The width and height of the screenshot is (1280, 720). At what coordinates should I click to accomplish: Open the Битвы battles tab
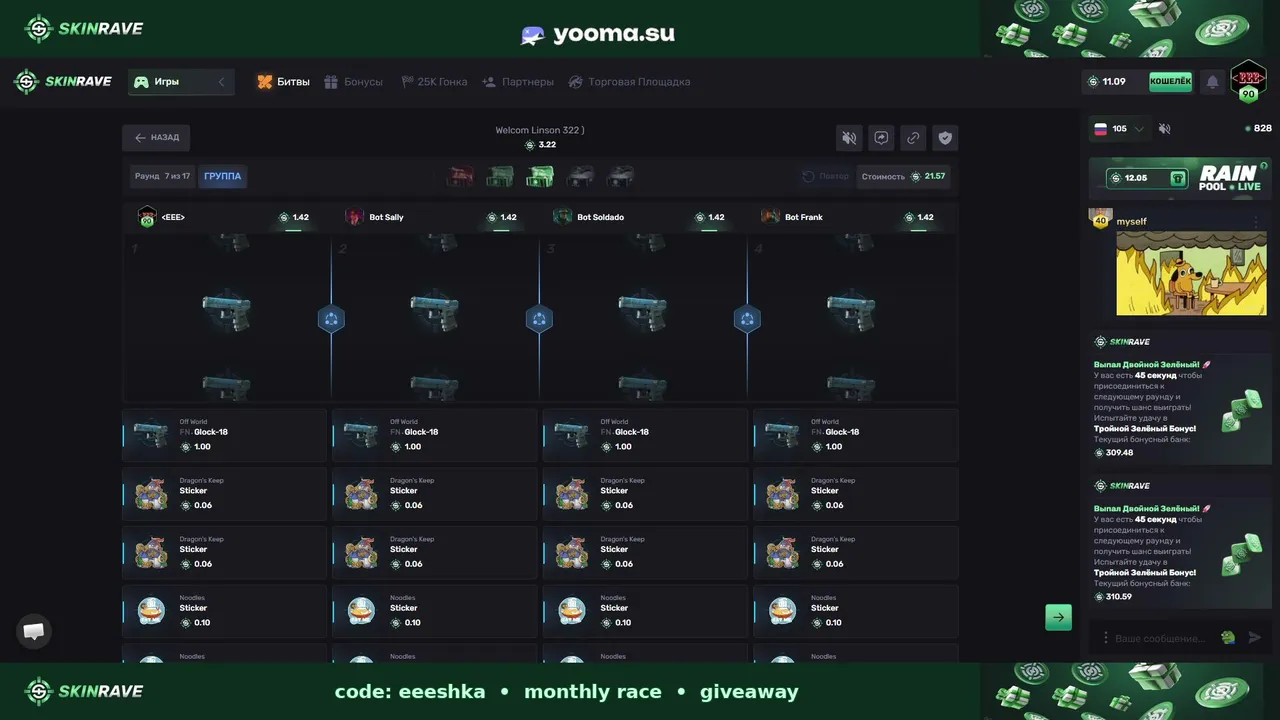(x=283, y=82)
